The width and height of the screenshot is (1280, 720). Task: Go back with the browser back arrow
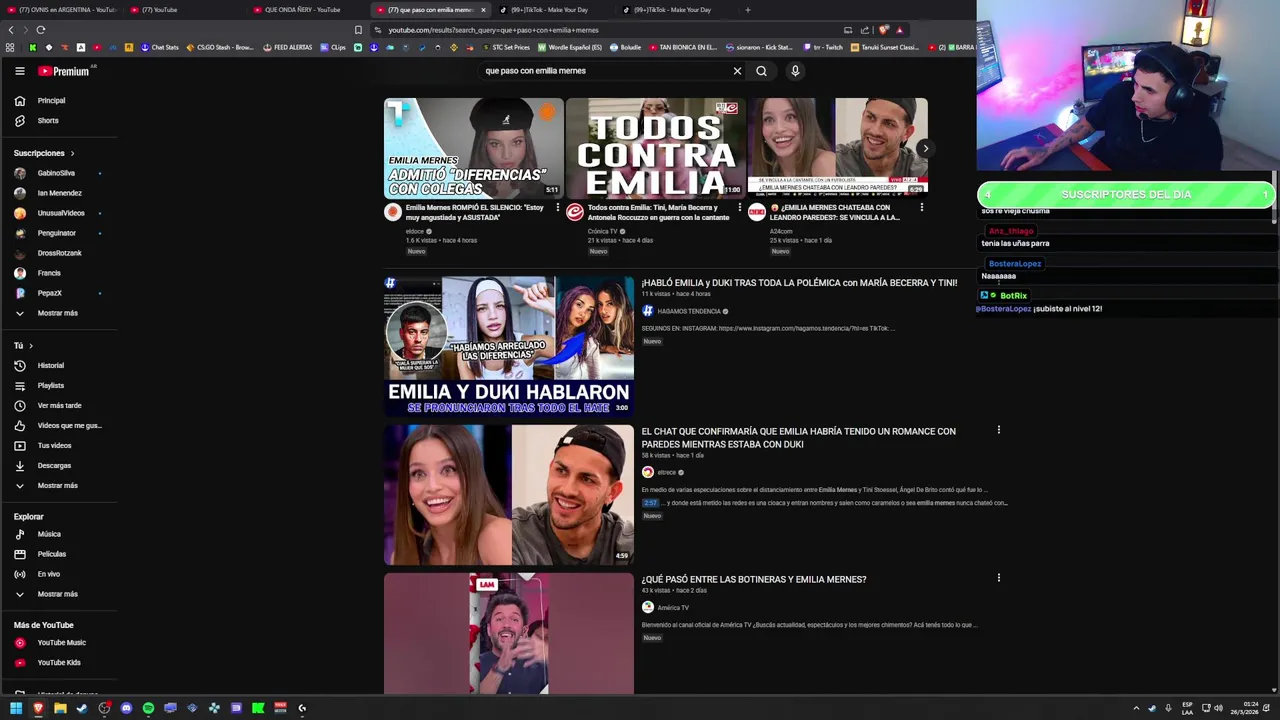pyautogui.click(x=11, y=30)
